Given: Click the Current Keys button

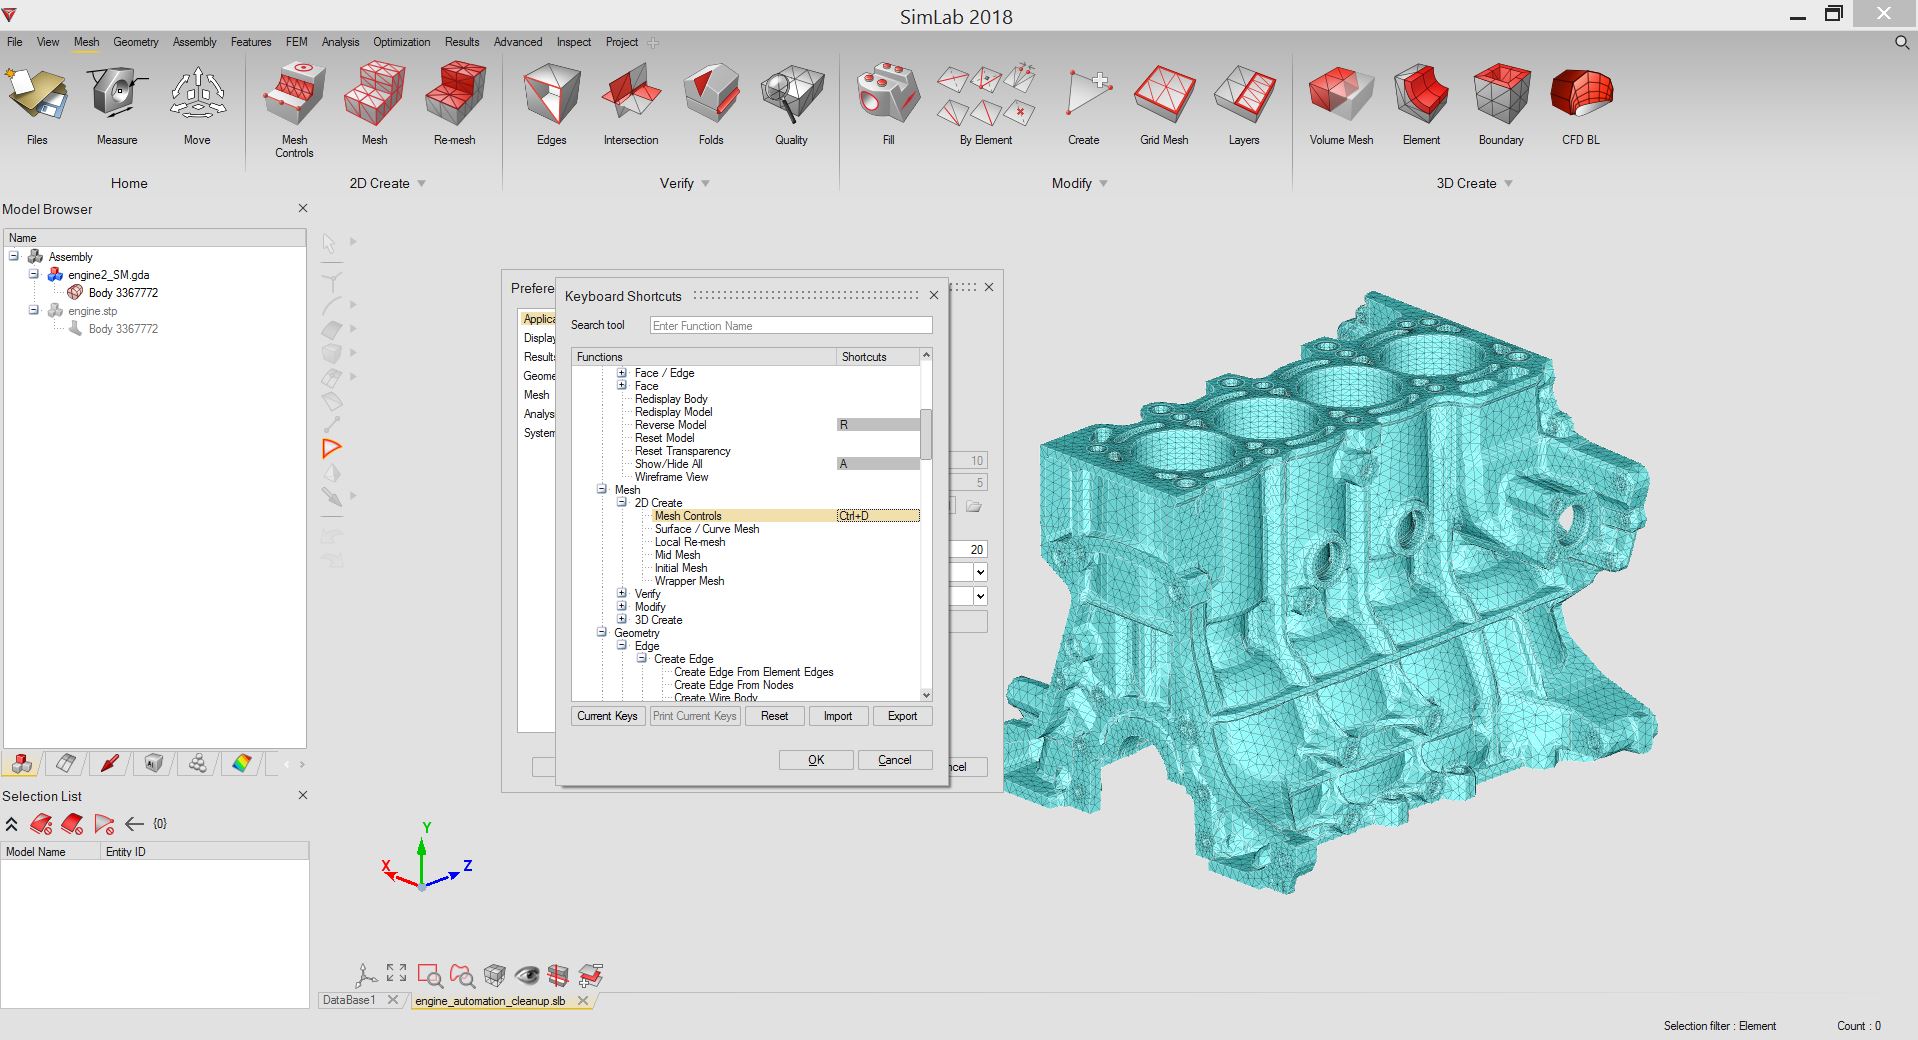Looking at the screenshot, I should [607, 716].
